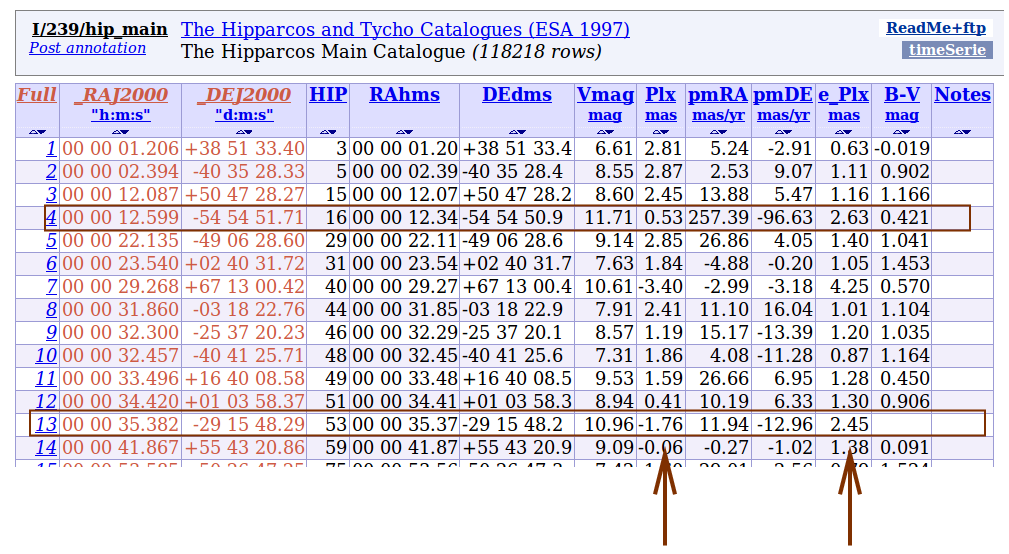Open full record for row 13
The height and width of the screenshot is (554, 1009).
pos(46,424)
